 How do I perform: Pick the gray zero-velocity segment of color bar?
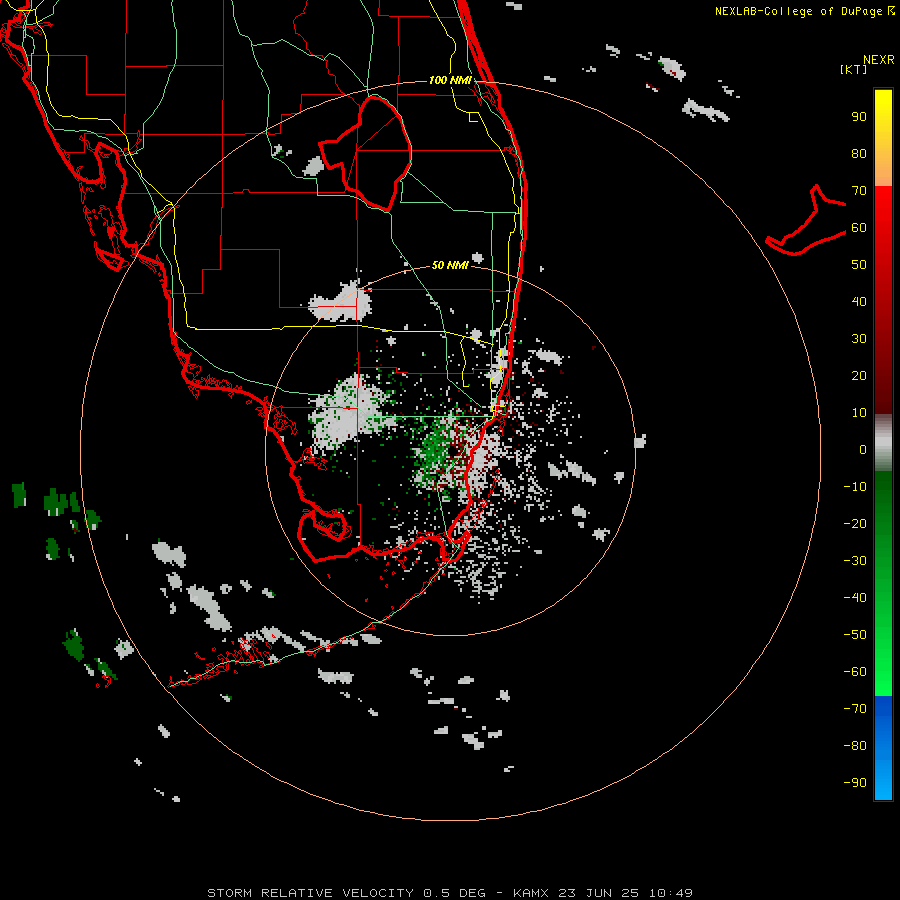pos(883,443)
